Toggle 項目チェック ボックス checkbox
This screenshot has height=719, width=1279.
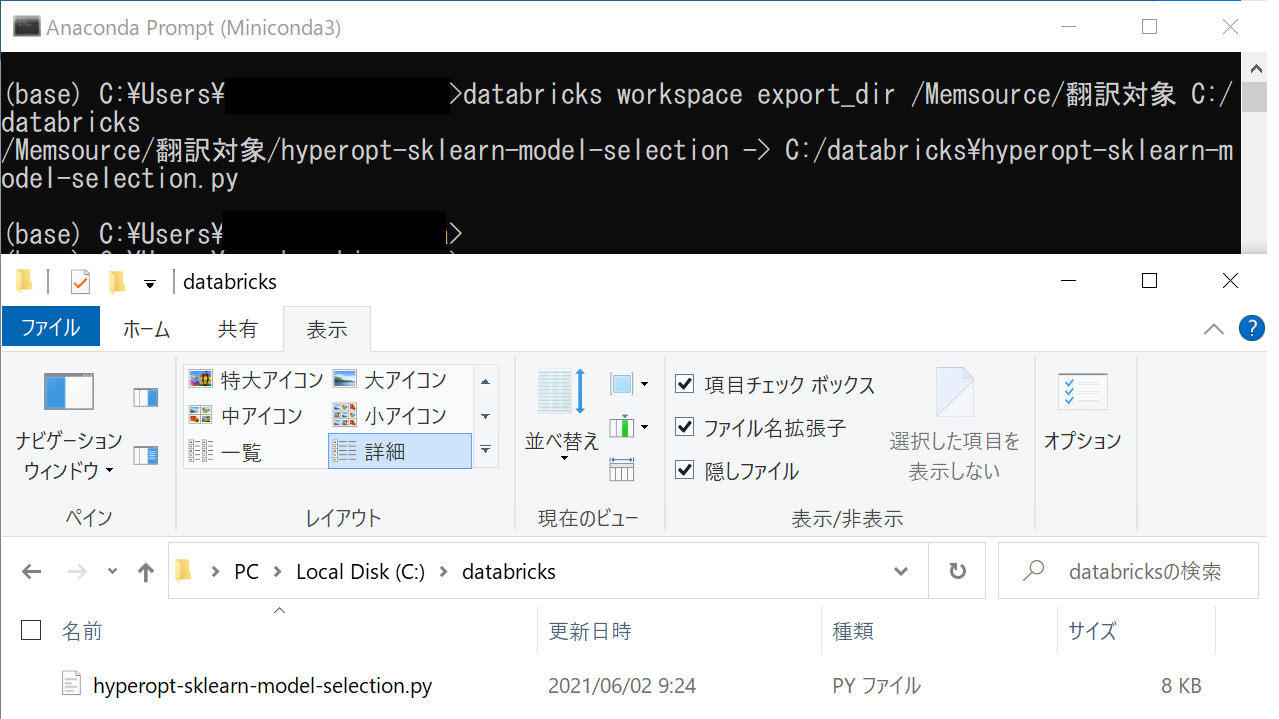[x=685, y=384]
